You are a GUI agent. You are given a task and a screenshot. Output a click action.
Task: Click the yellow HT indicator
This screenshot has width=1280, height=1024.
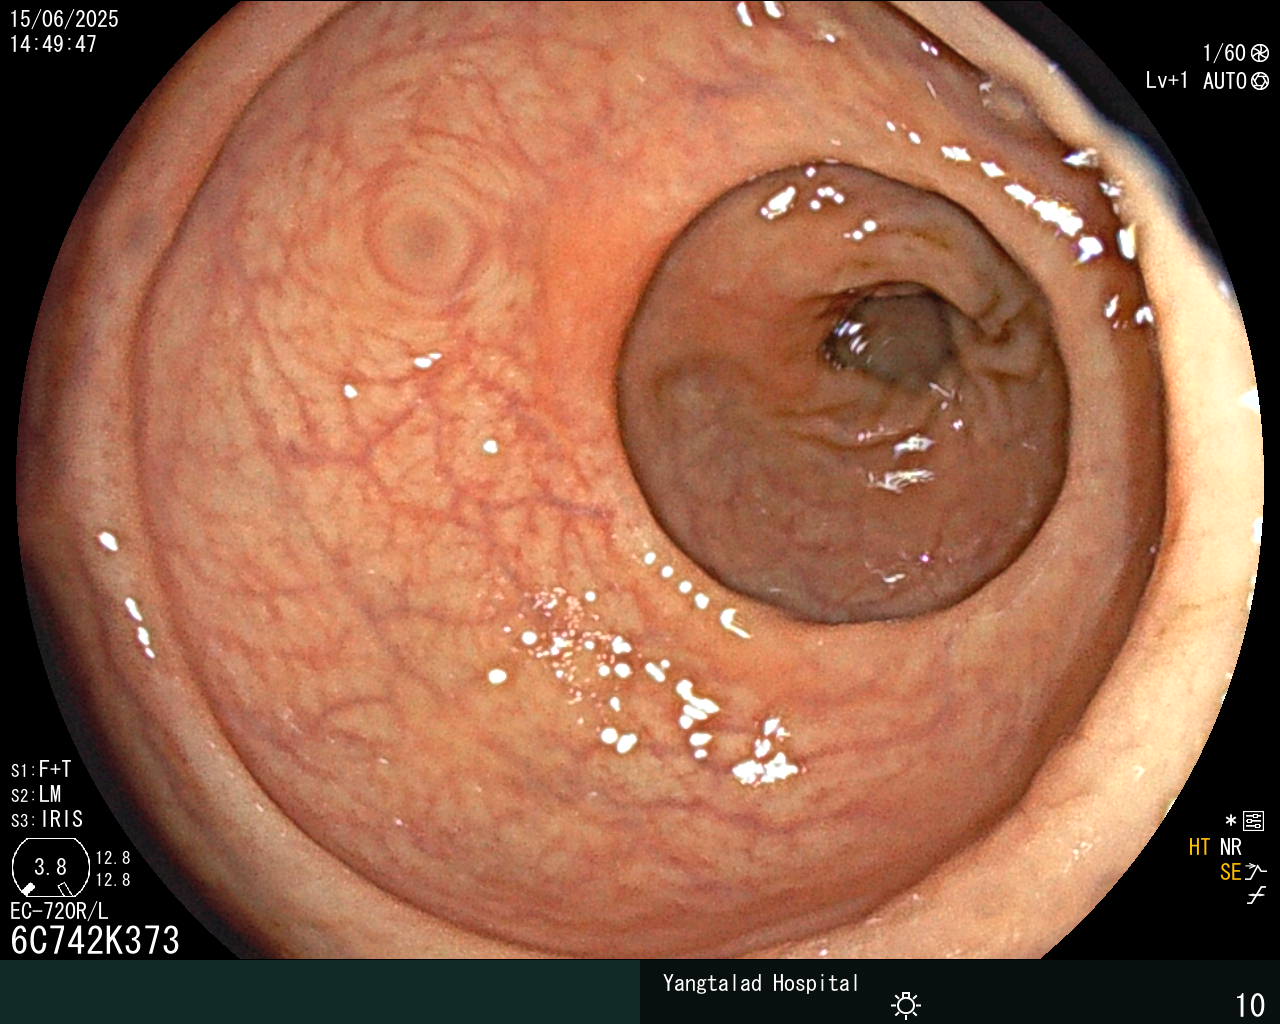click(x=1199, y=847)
